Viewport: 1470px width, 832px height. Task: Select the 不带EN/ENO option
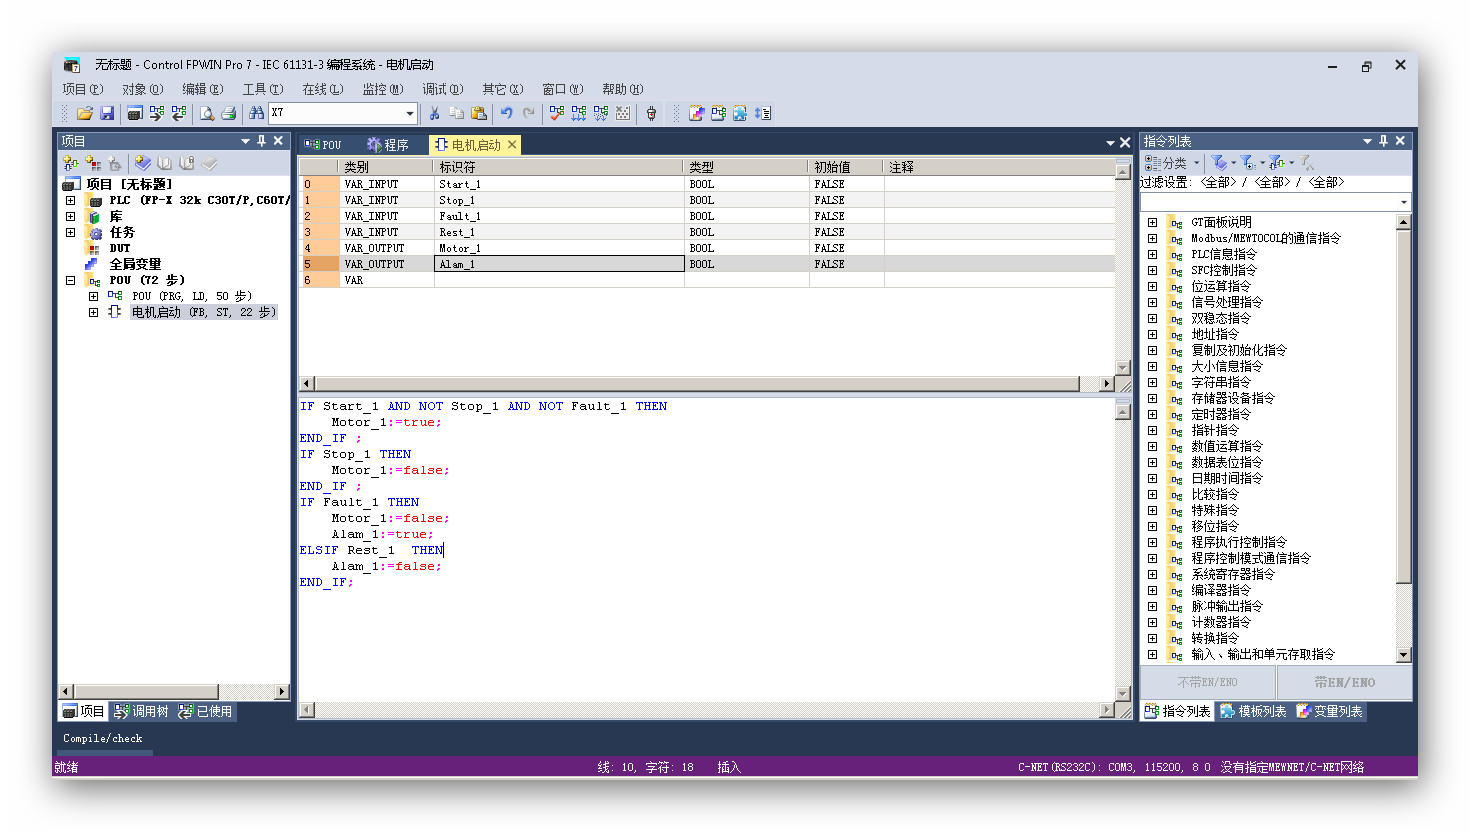point(1207,683)
